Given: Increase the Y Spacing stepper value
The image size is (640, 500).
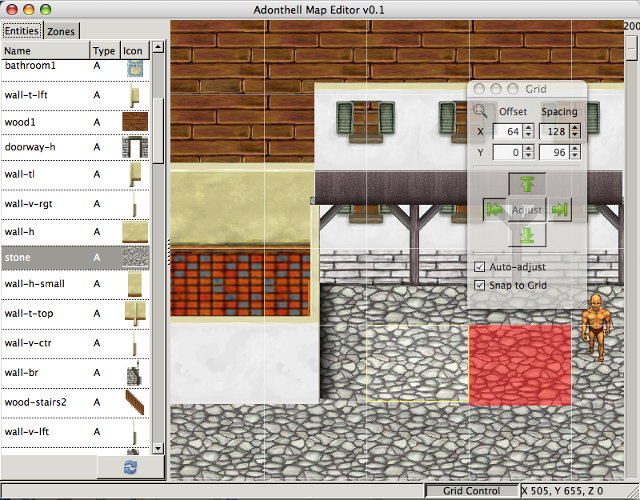Looking at the screenshot, I should [x=575, y=149].
